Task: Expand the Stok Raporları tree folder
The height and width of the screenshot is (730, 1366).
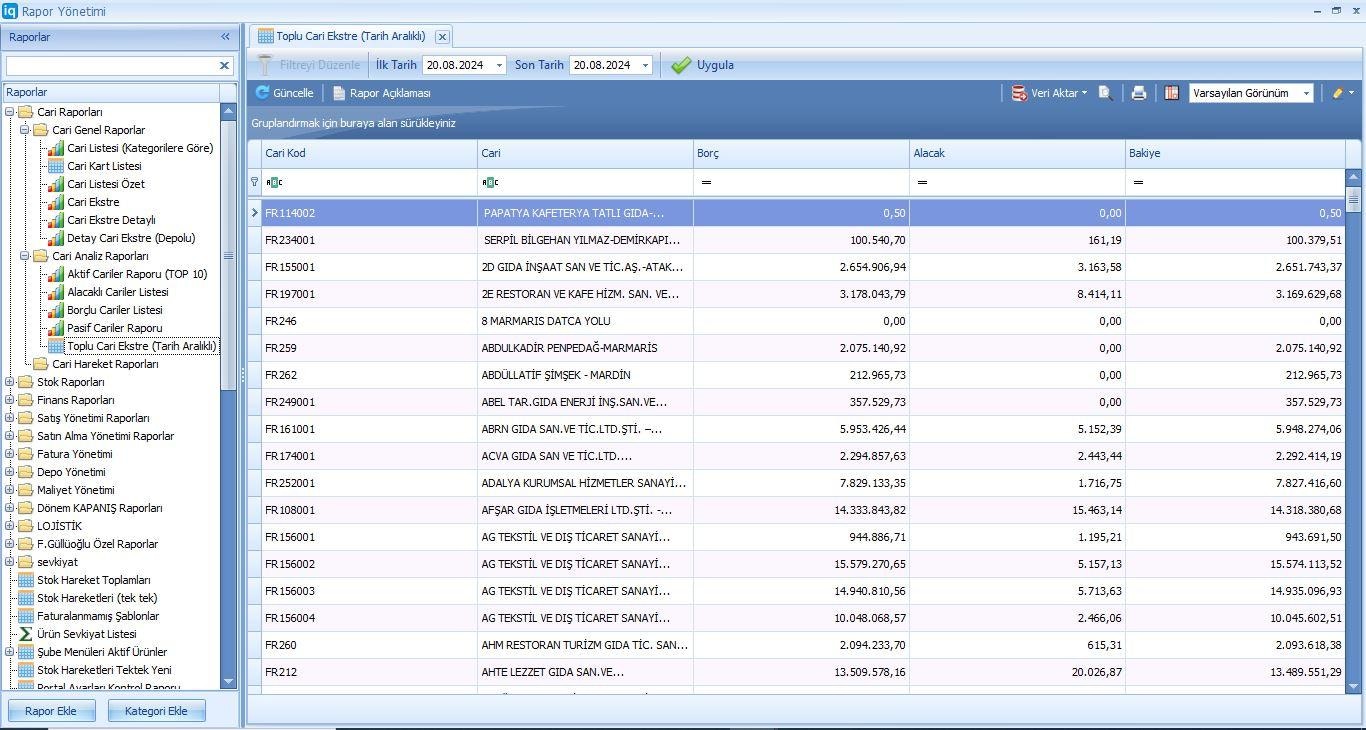Action: (10, 382)
